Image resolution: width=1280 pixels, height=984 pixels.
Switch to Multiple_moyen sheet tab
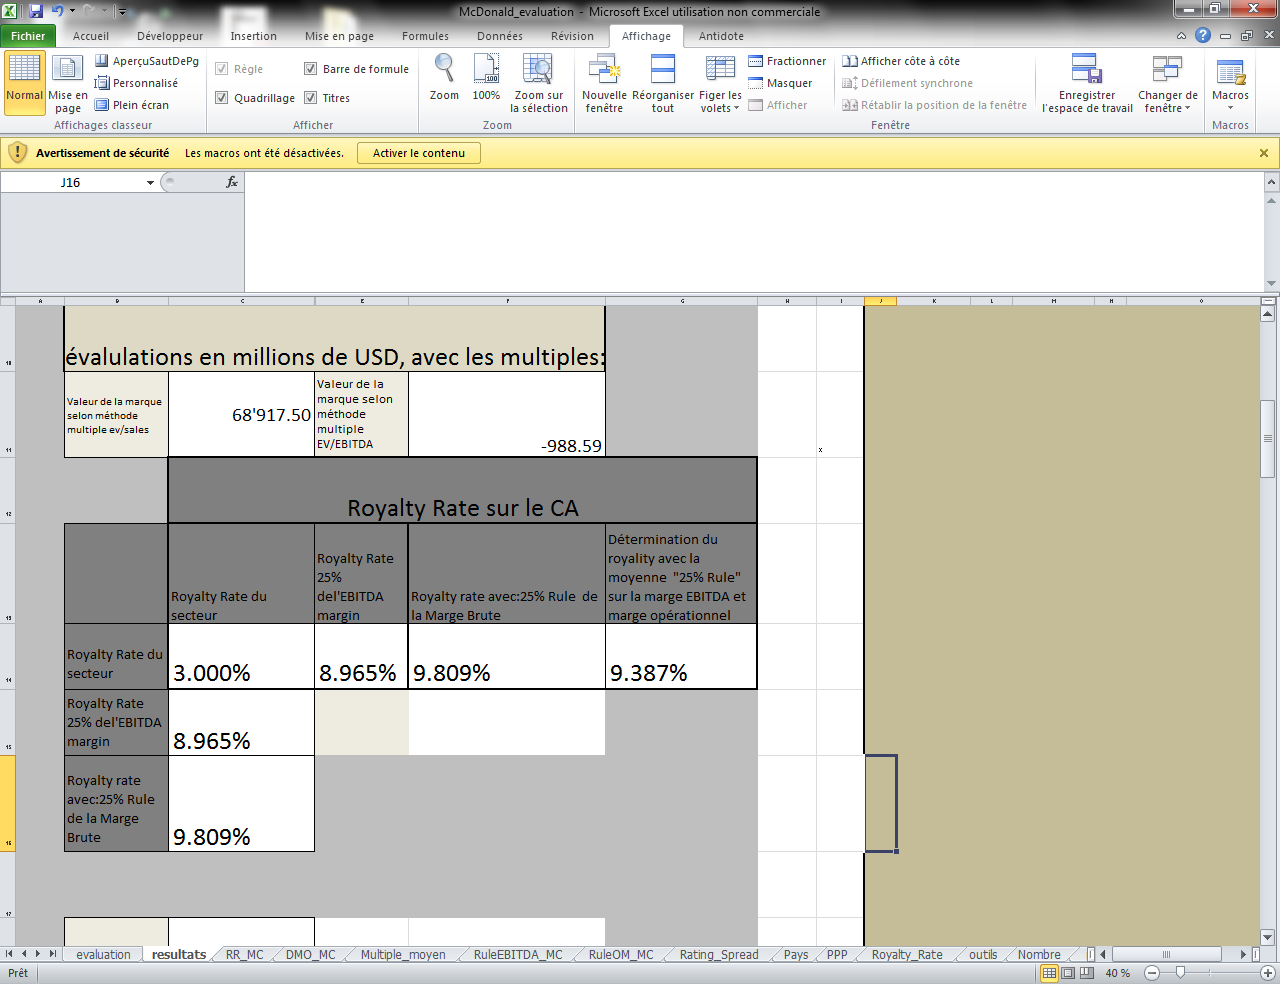(403, 955)
